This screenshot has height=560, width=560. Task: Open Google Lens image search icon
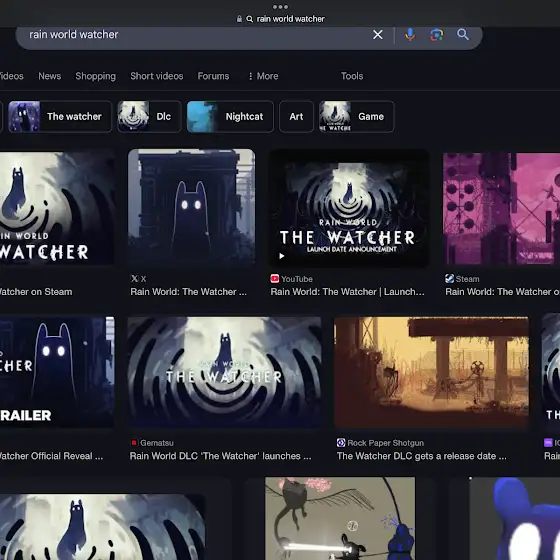(x=436, y=35)
